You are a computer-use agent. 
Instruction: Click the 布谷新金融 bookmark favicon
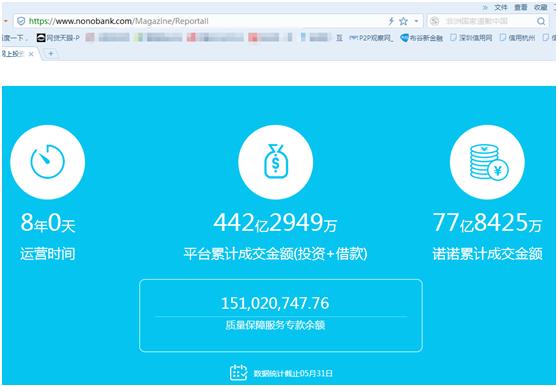[x=404, y=38]
